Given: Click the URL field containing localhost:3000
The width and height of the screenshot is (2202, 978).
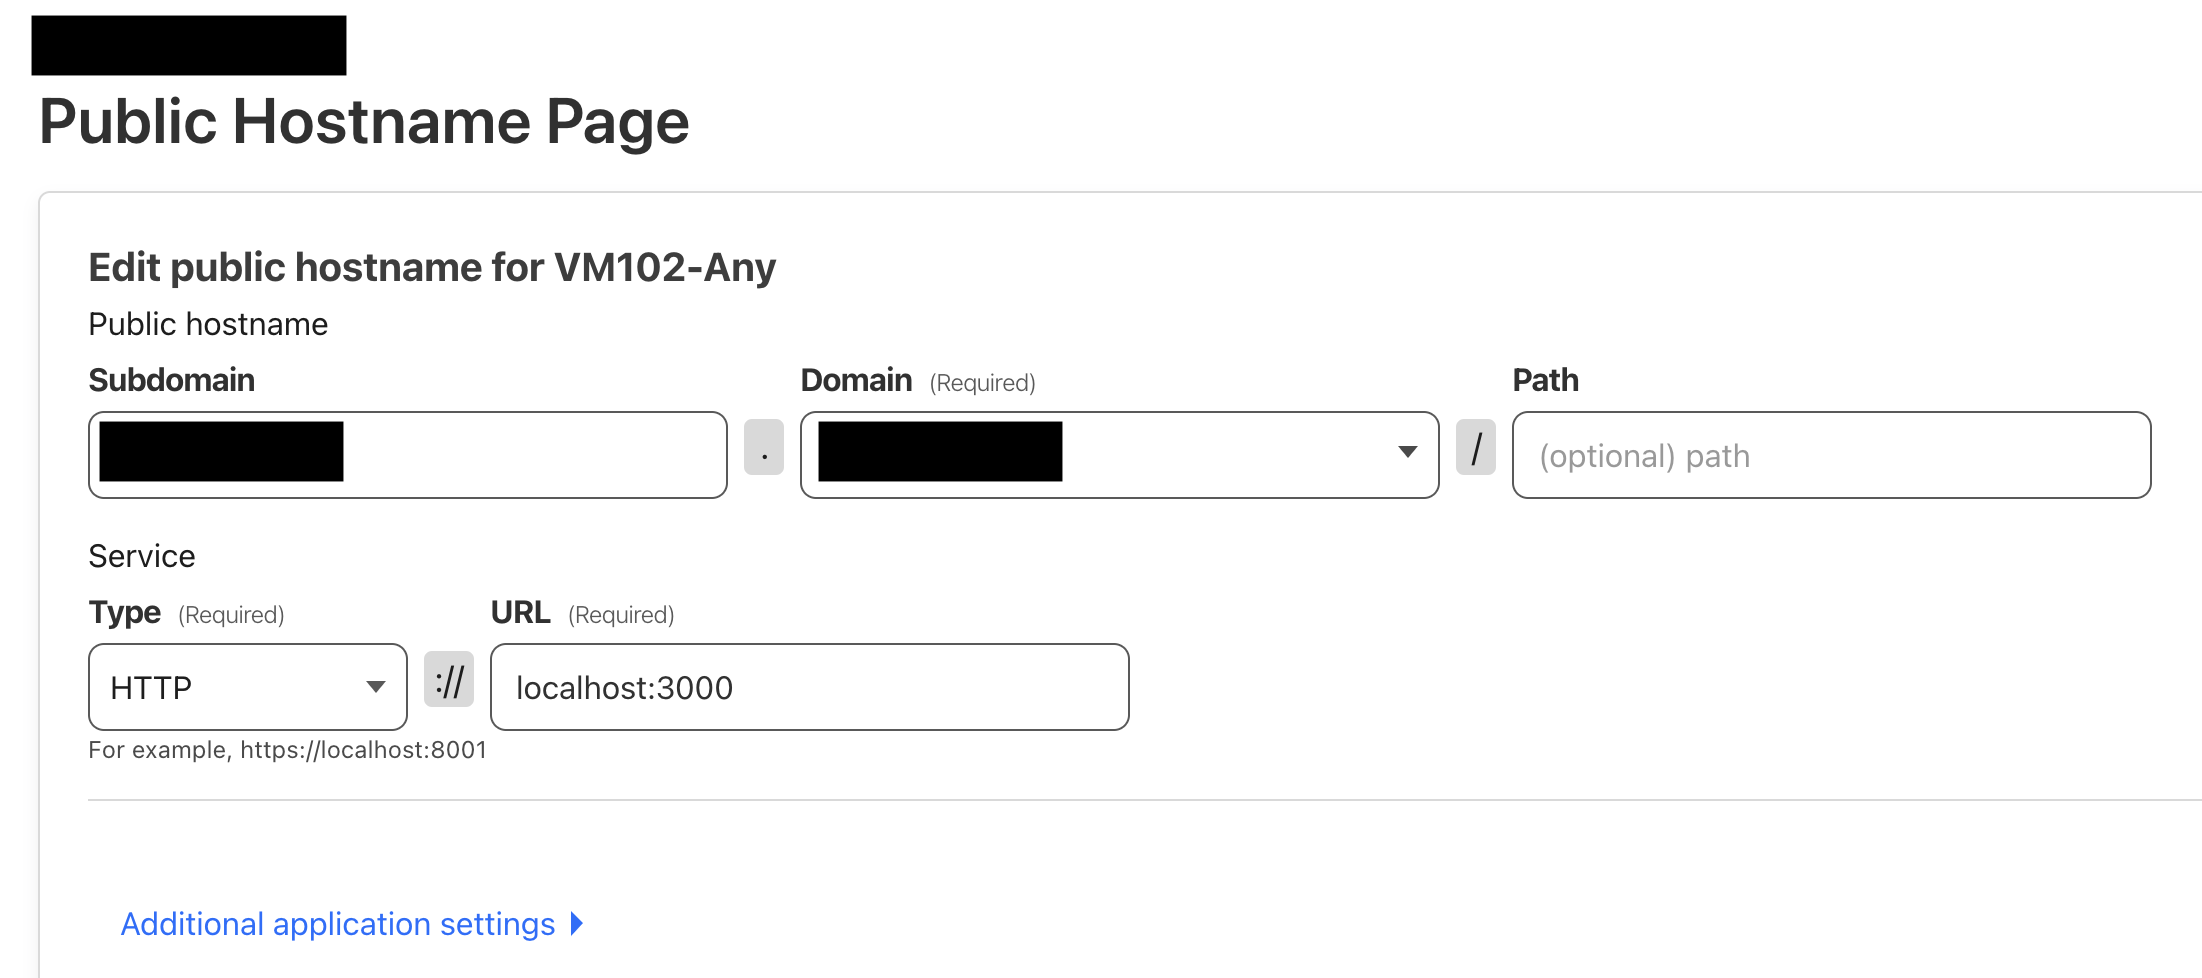Looking at the screenshot, I should [x=808, y=687].
